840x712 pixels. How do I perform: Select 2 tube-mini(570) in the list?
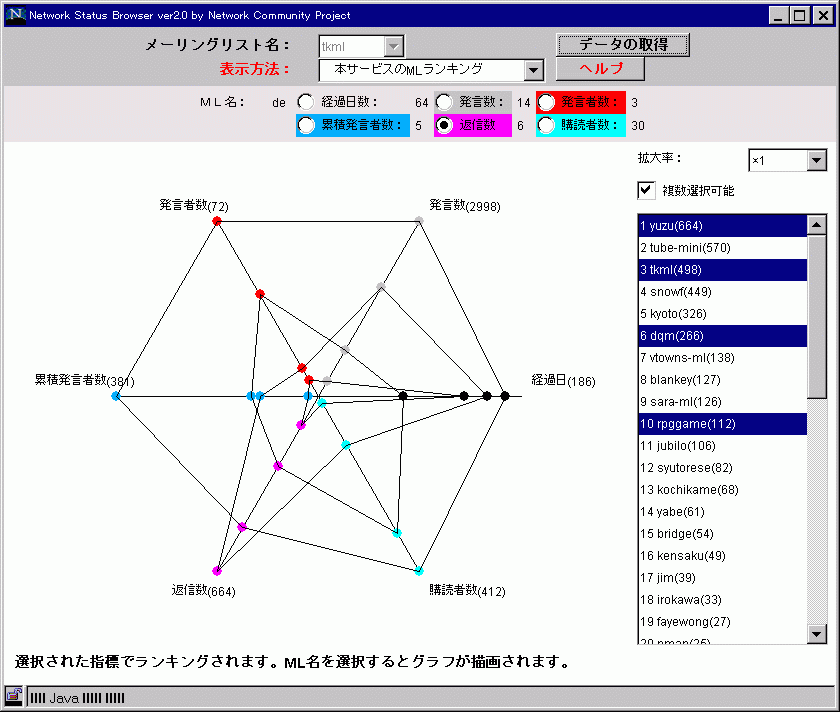click(722, 247)
